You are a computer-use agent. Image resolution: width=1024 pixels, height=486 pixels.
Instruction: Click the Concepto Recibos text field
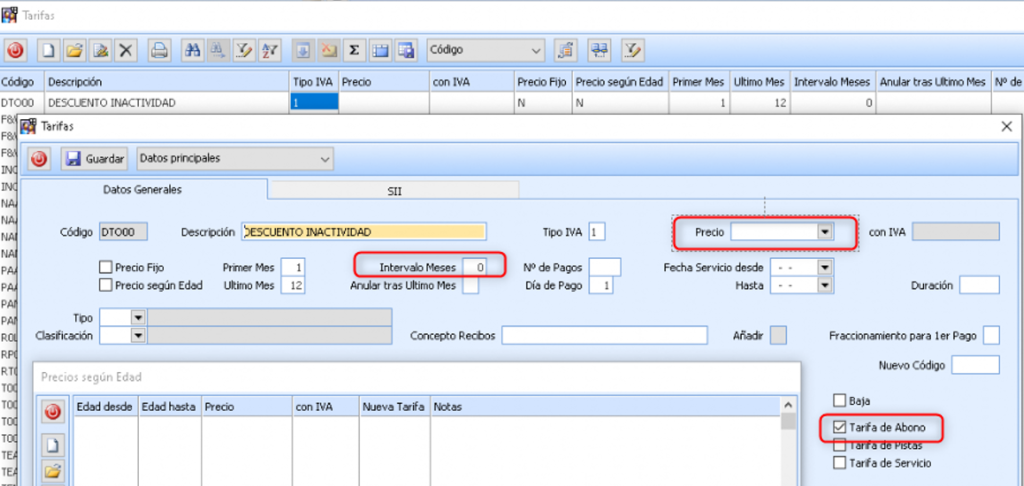[604, 335]
